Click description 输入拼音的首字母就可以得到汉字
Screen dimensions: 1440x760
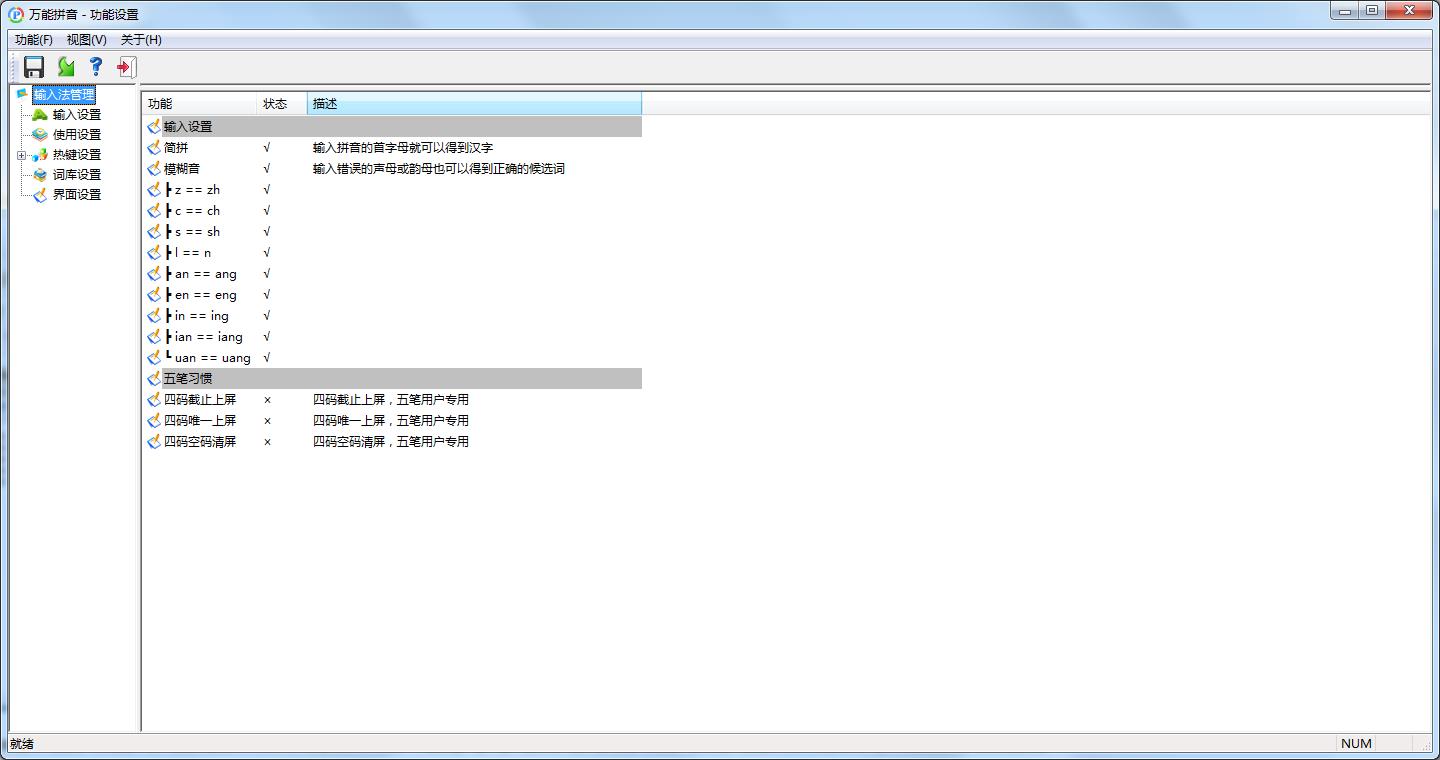403,148
